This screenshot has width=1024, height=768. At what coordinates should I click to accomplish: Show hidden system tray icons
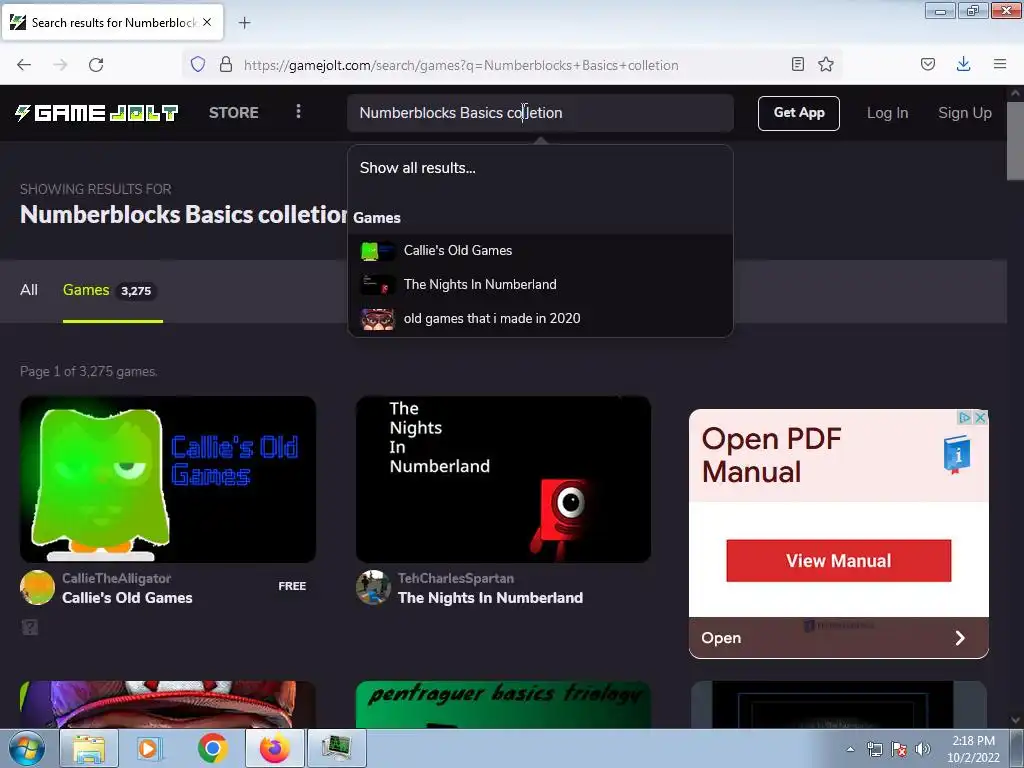850,749
